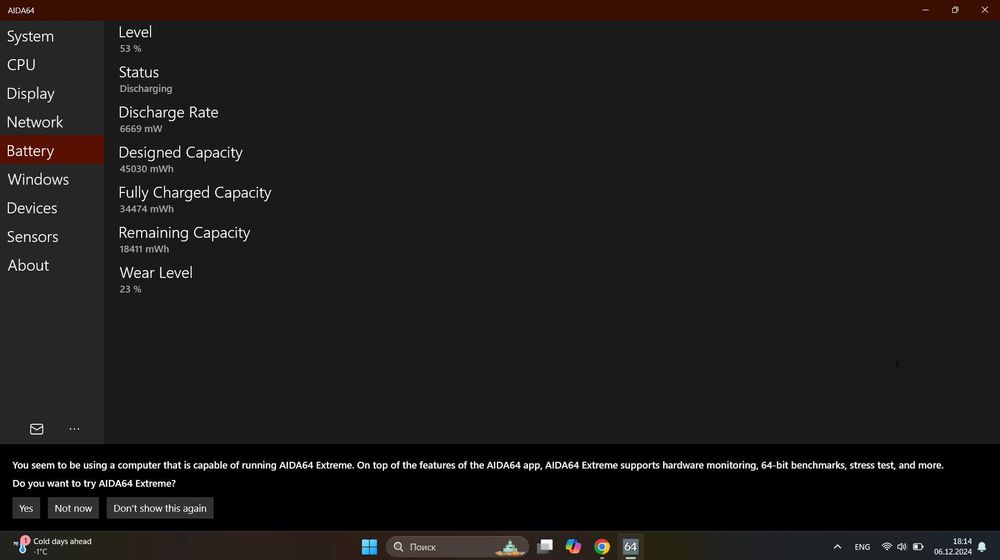
Task: Close the AIDA64 window
Action: pos(985,10)
